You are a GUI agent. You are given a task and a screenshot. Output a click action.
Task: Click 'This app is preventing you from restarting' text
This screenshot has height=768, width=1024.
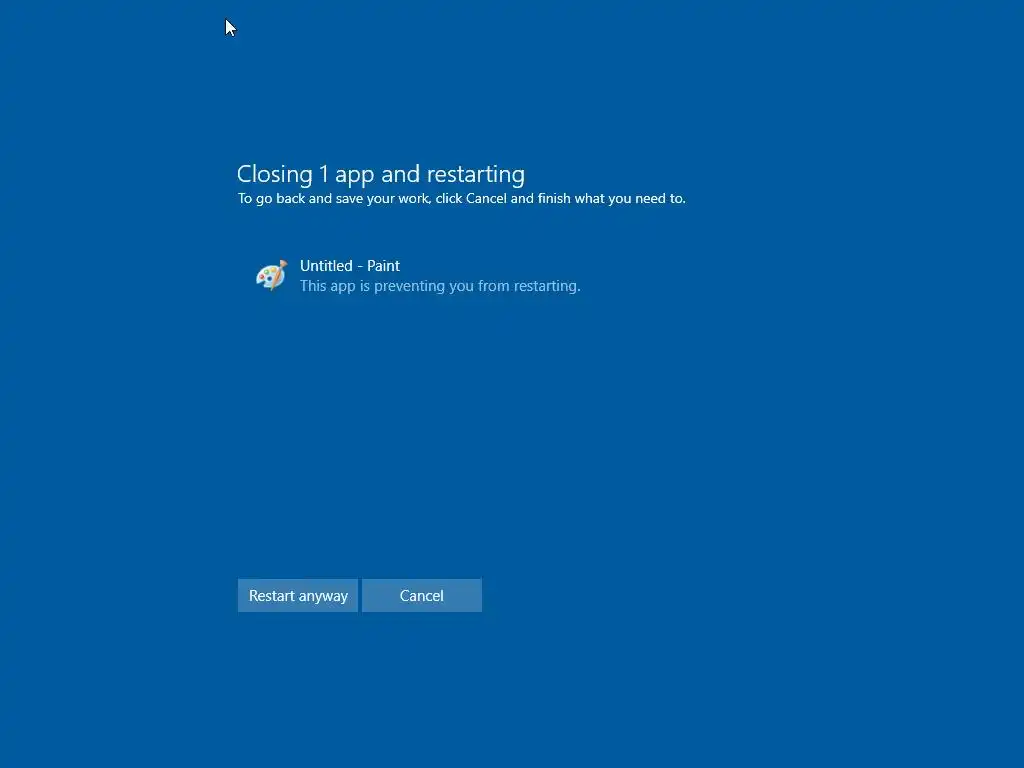click(440, 286)
